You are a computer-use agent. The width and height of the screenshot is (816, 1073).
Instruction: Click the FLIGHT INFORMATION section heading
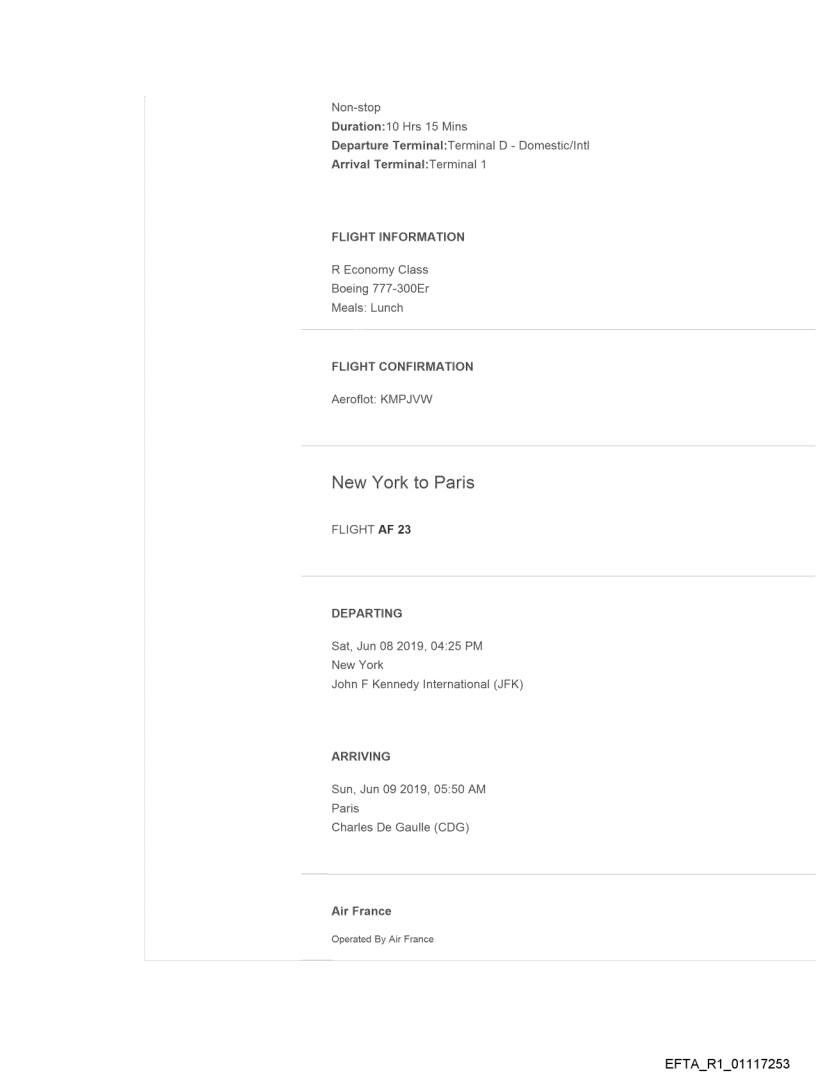(398, 237)
